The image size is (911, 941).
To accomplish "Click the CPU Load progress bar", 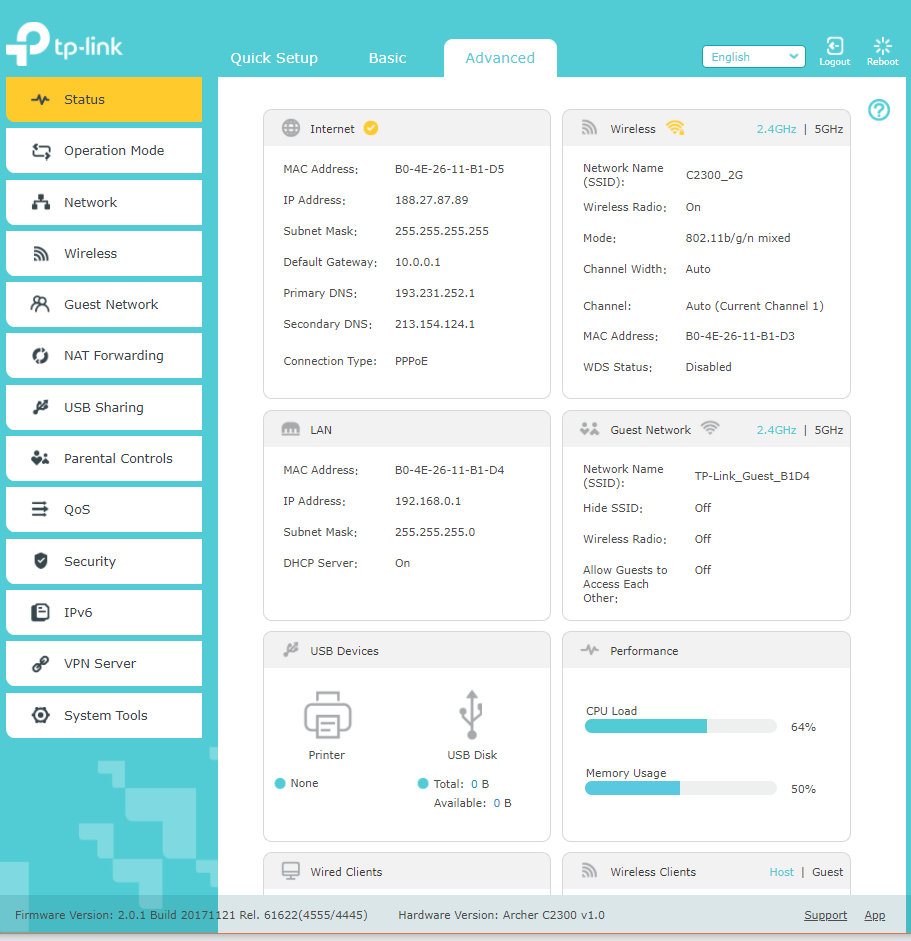I will [x=680, y=727].
